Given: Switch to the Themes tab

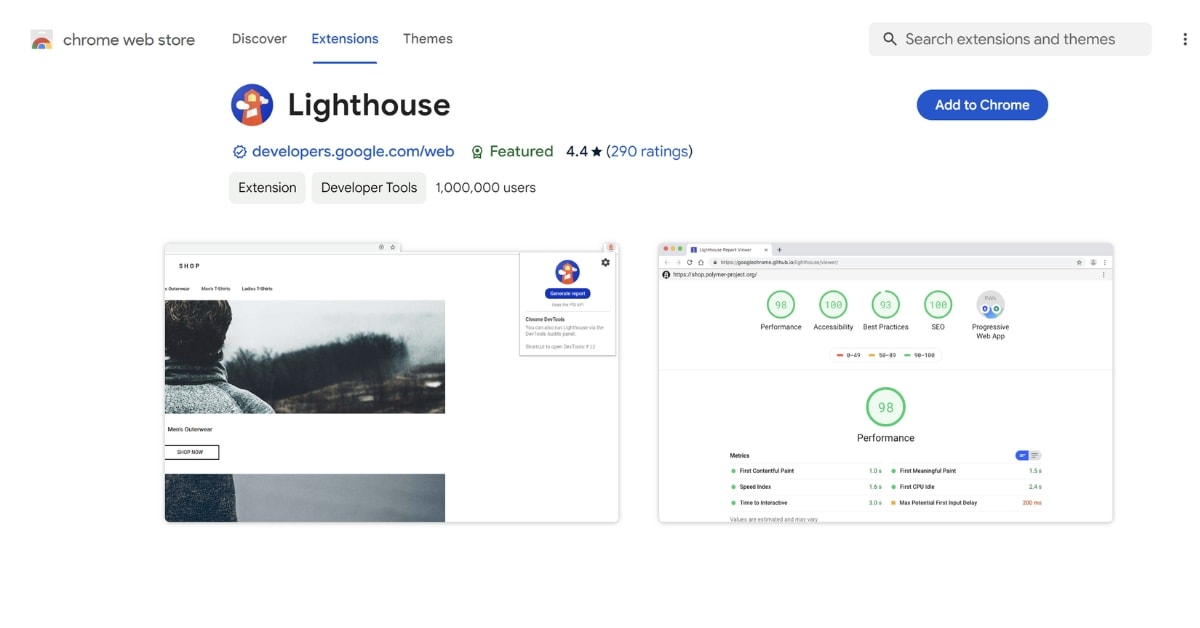Looking at the screenshot, I should point(428,39).
